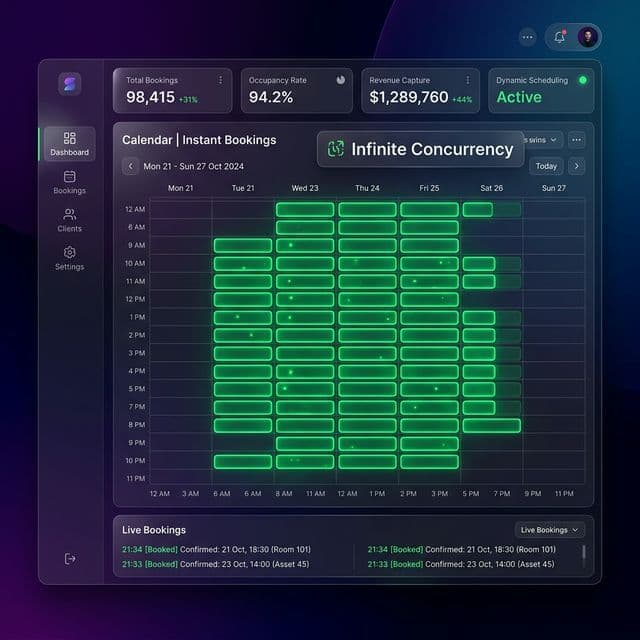The height and width of the screenshot is (640, 640).
Task: Click the +44% revenue change
Action: (462, 100)
